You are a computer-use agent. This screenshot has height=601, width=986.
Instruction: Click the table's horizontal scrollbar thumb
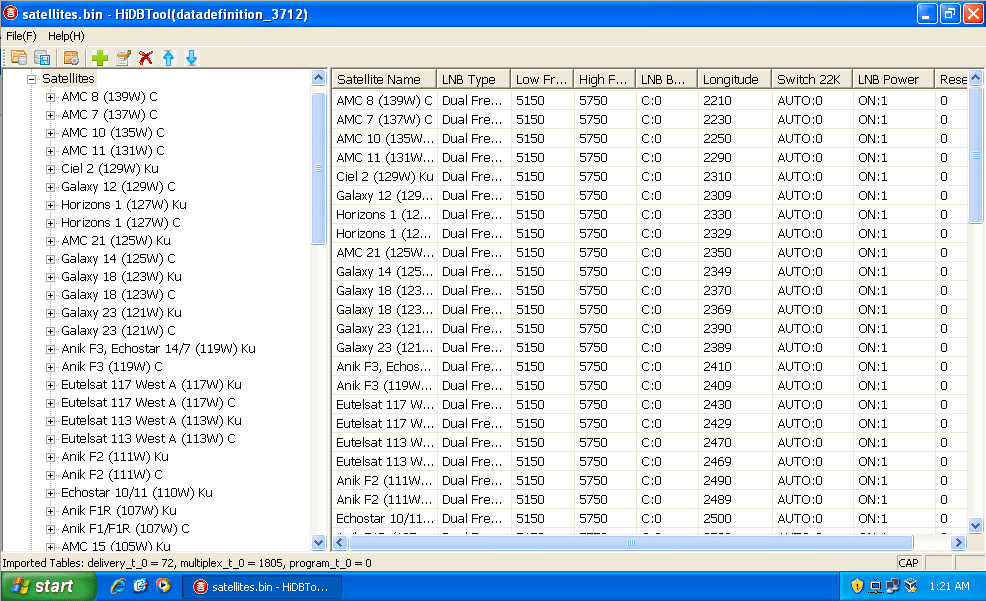tap(631, 543)
